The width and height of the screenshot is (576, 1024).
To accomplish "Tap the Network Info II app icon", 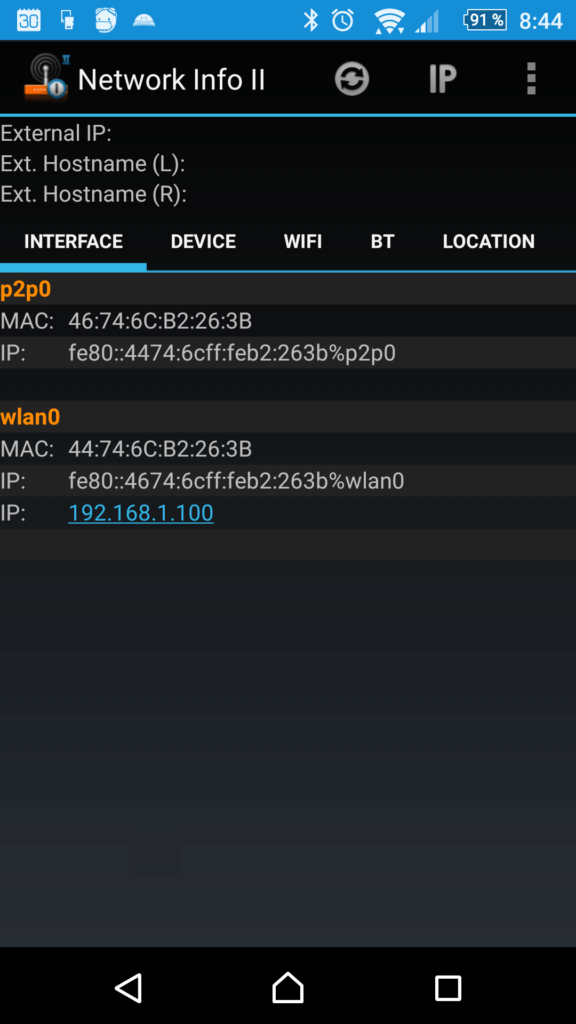I will 46,78.
